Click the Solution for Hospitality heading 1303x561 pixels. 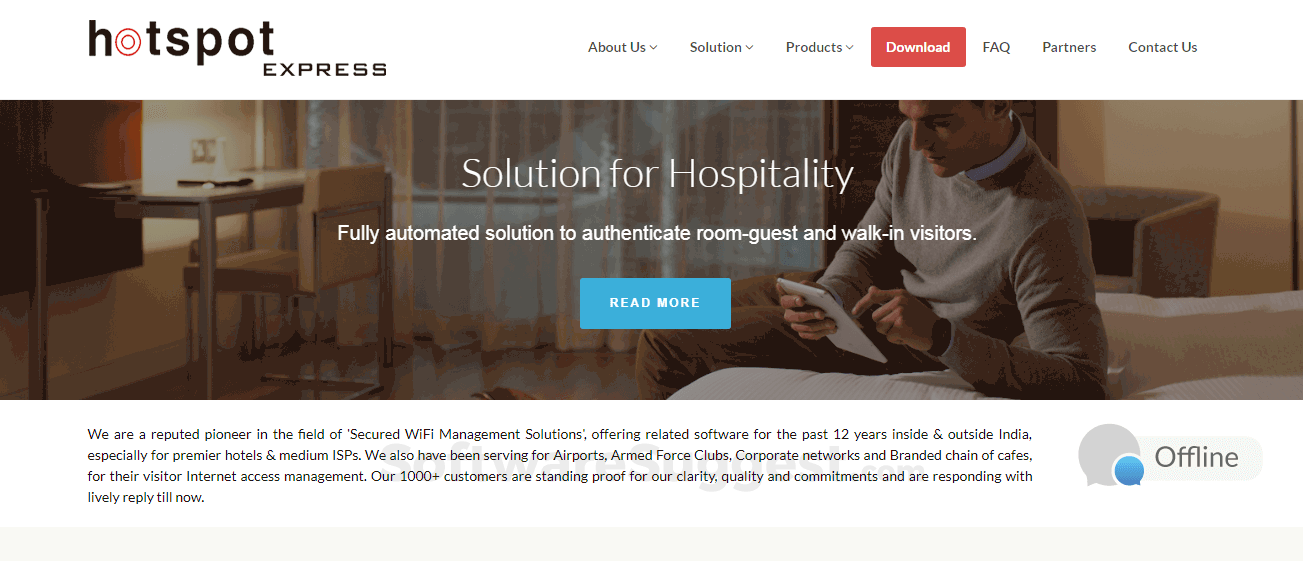pyautogui.click(x=657, y=174)
